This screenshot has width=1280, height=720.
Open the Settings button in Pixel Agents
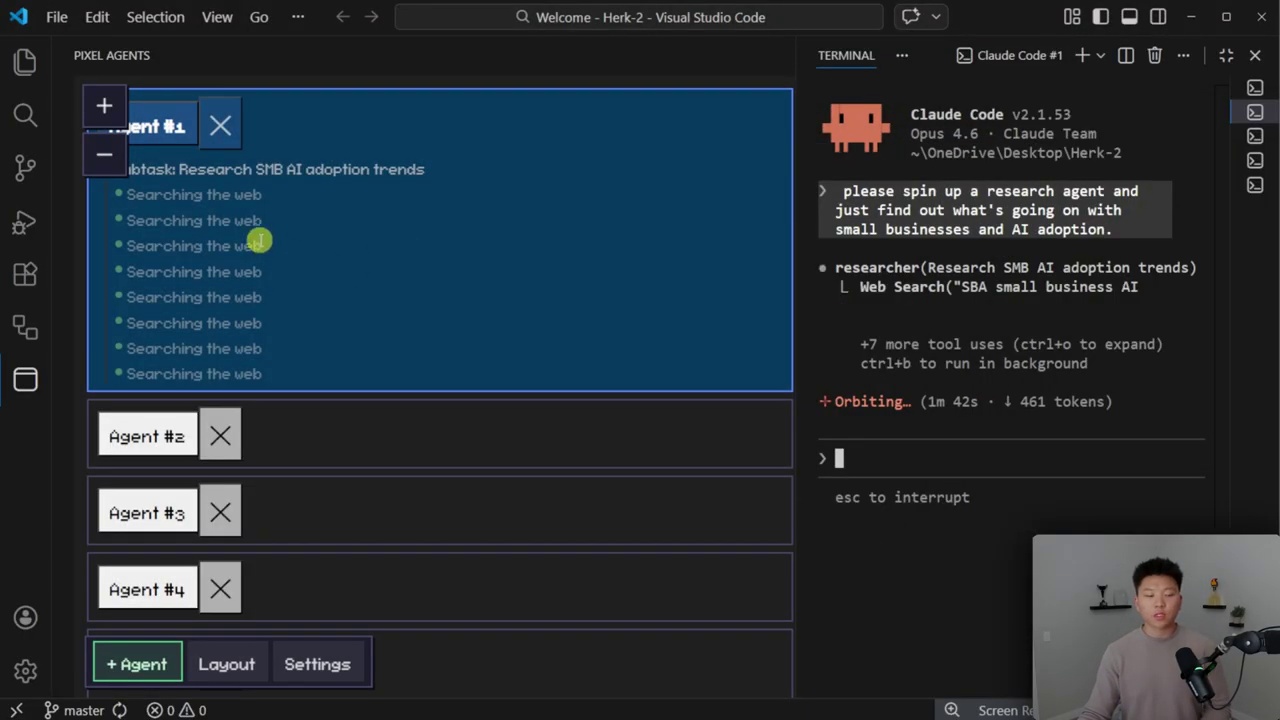click(x=317, y=664)
